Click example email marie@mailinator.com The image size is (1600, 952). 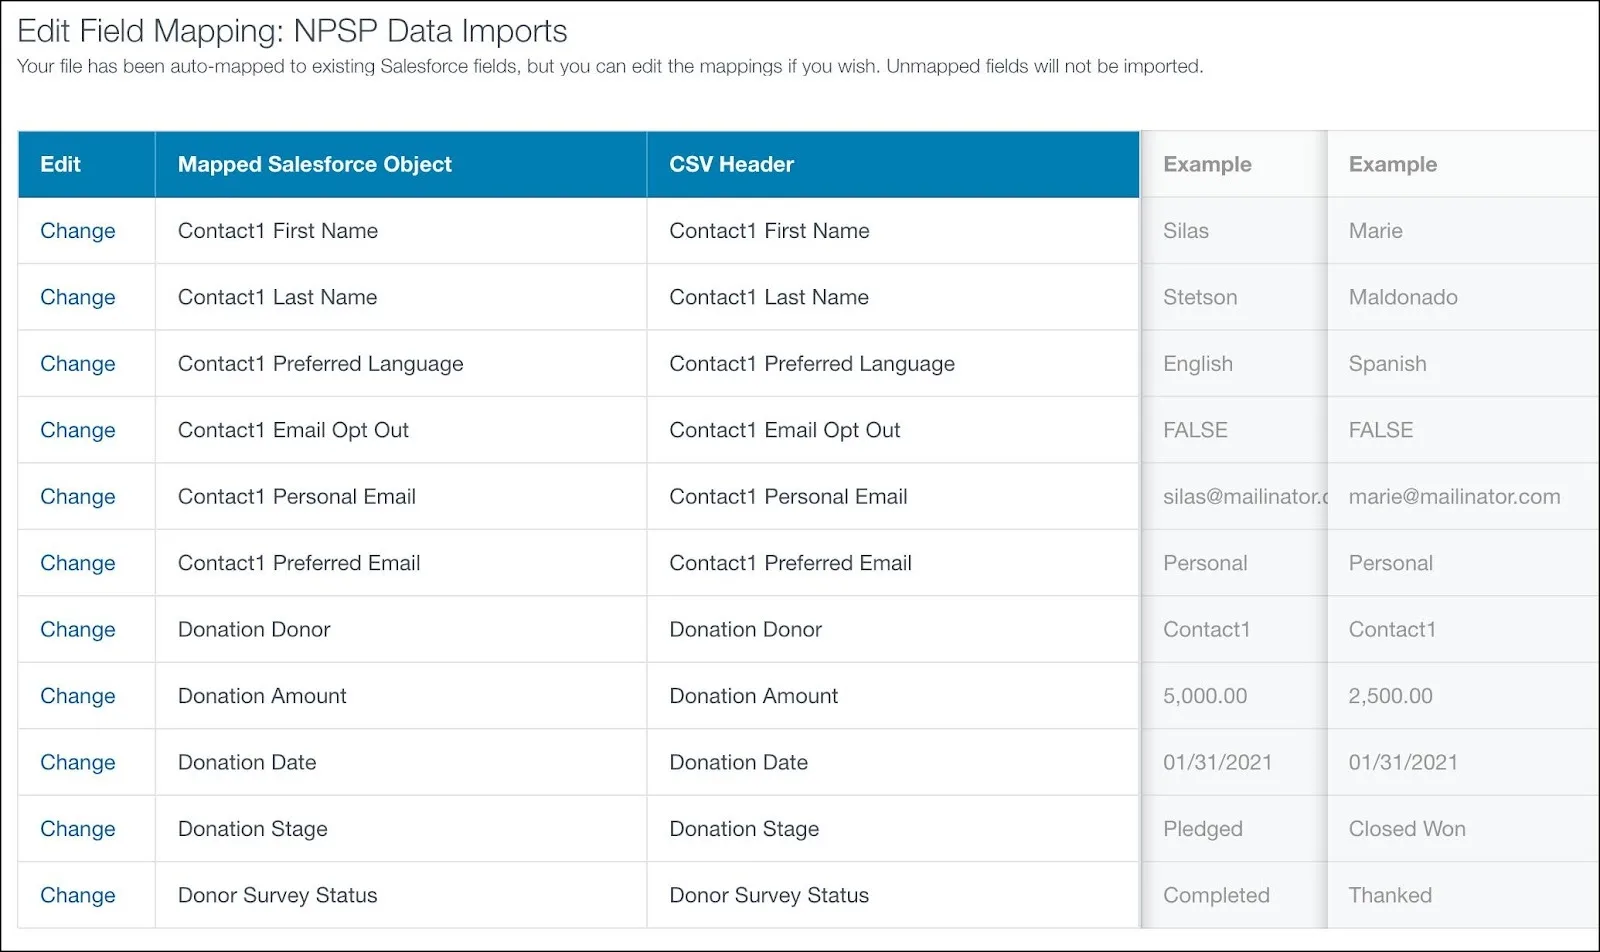pos(1454,497)
